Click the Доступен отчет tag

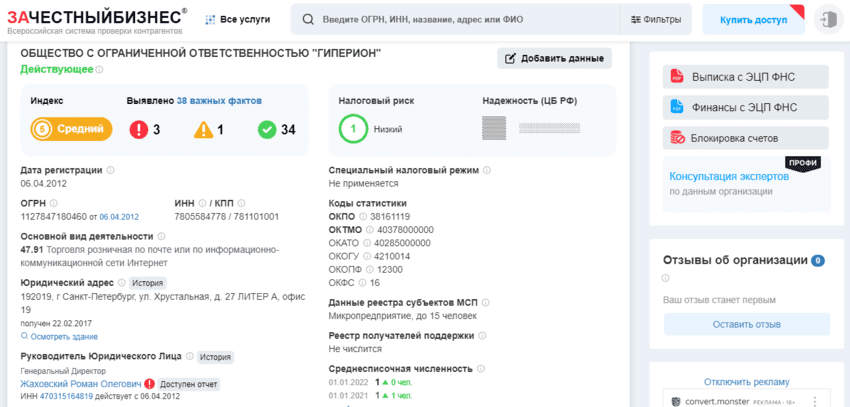pyautogui.click(x=189, y=384)
